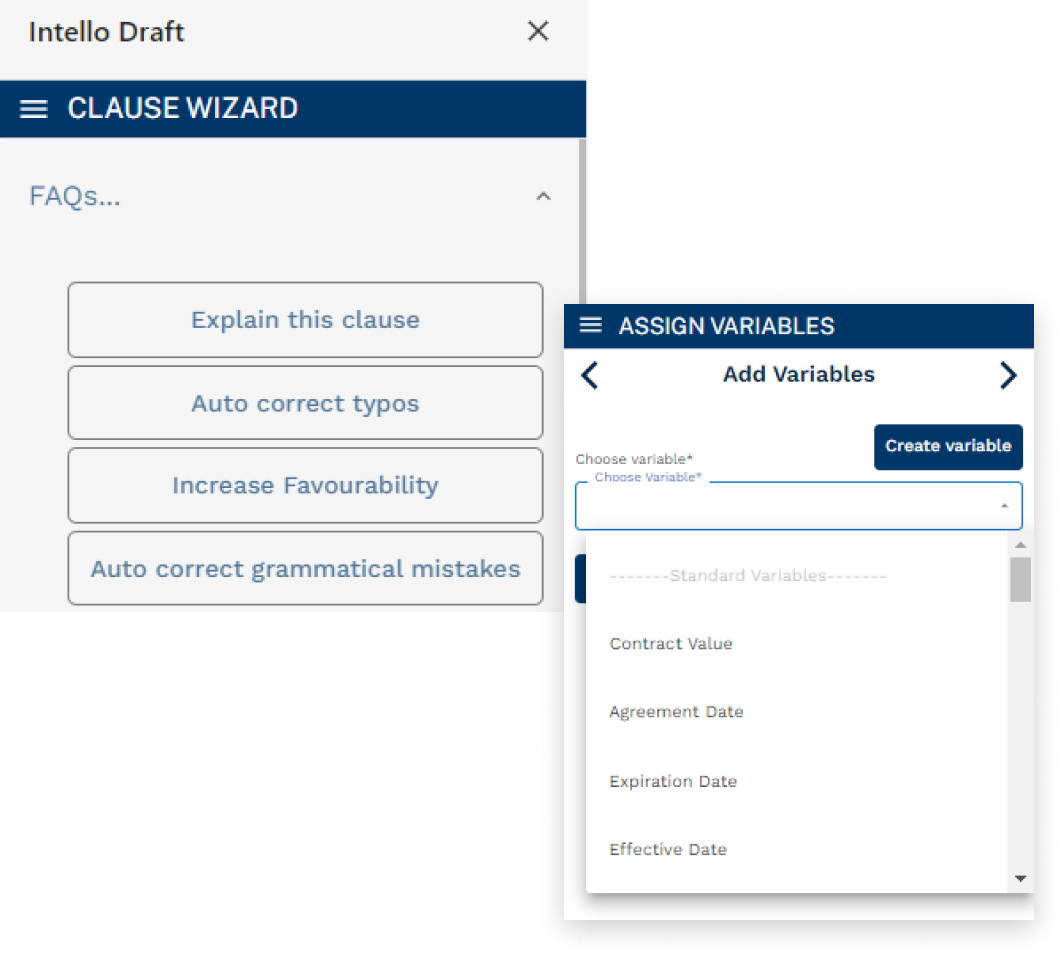
Task: Go back with the left arrow beside Add Variables
Action: 590,375
